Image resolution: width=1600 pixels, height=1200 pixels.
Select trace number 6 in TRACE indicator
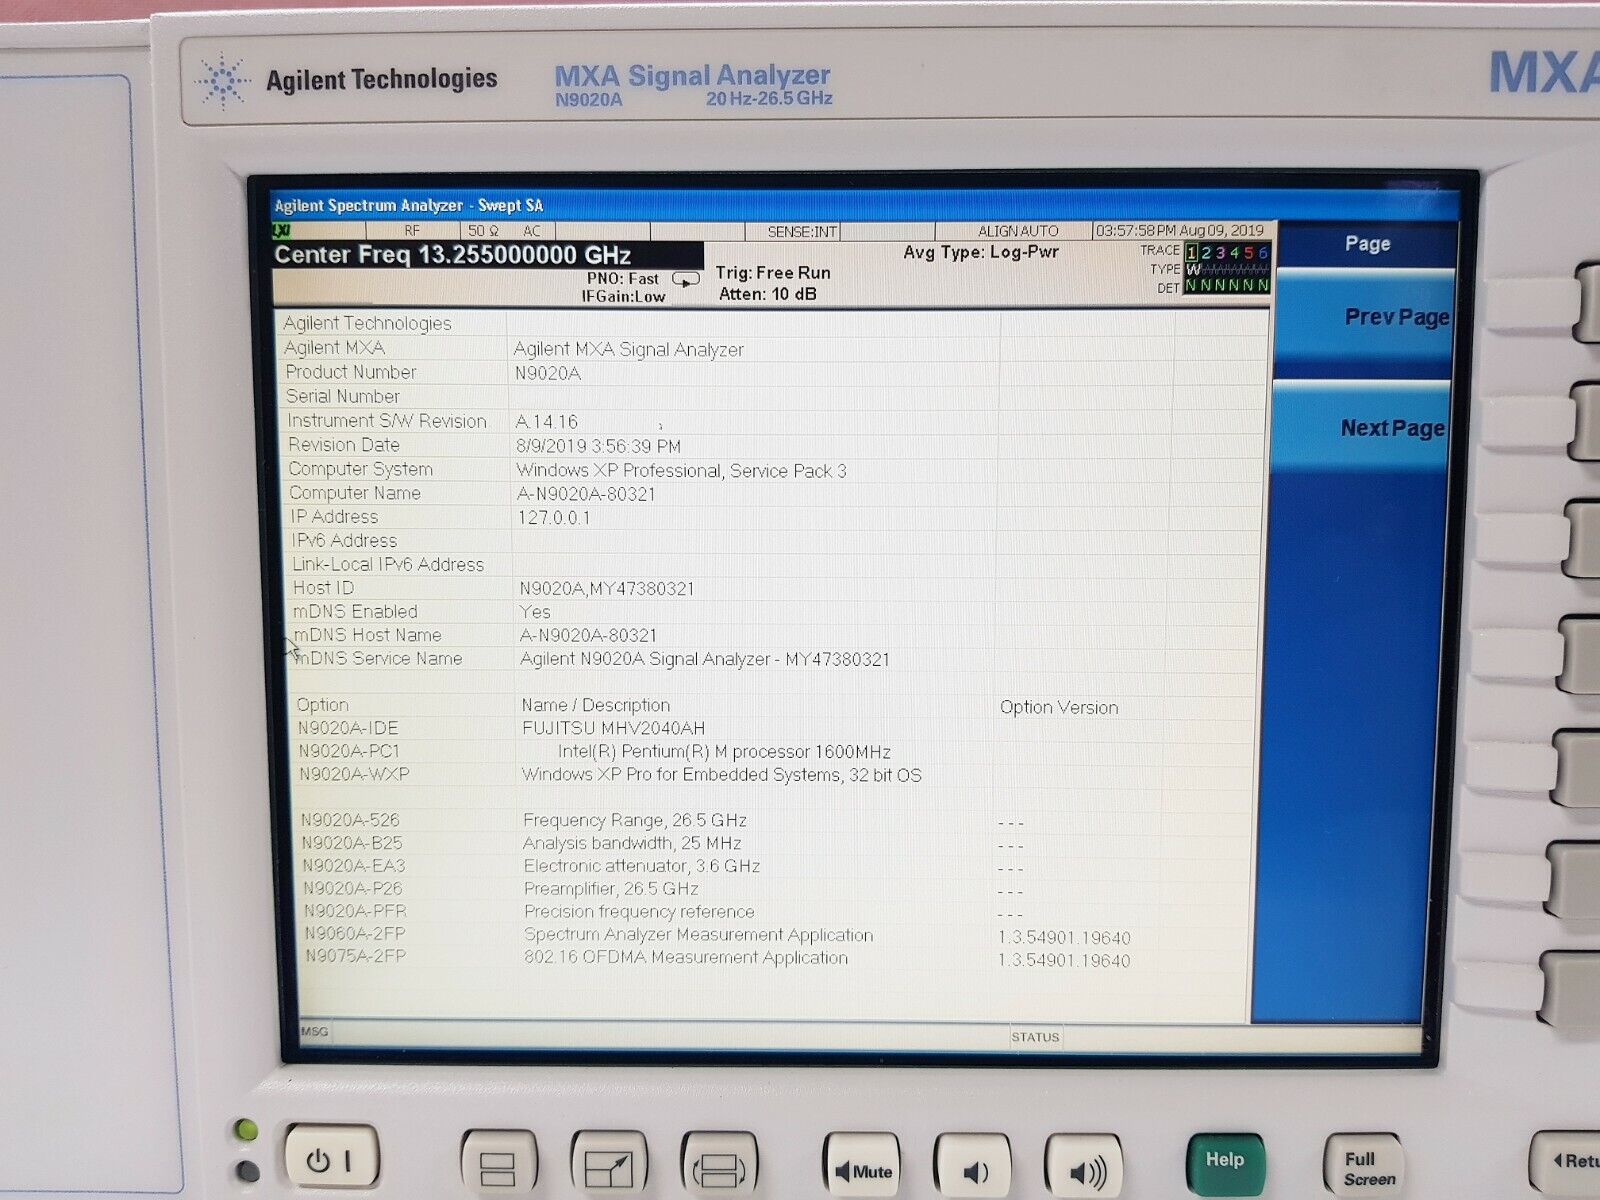[1262, 252]
